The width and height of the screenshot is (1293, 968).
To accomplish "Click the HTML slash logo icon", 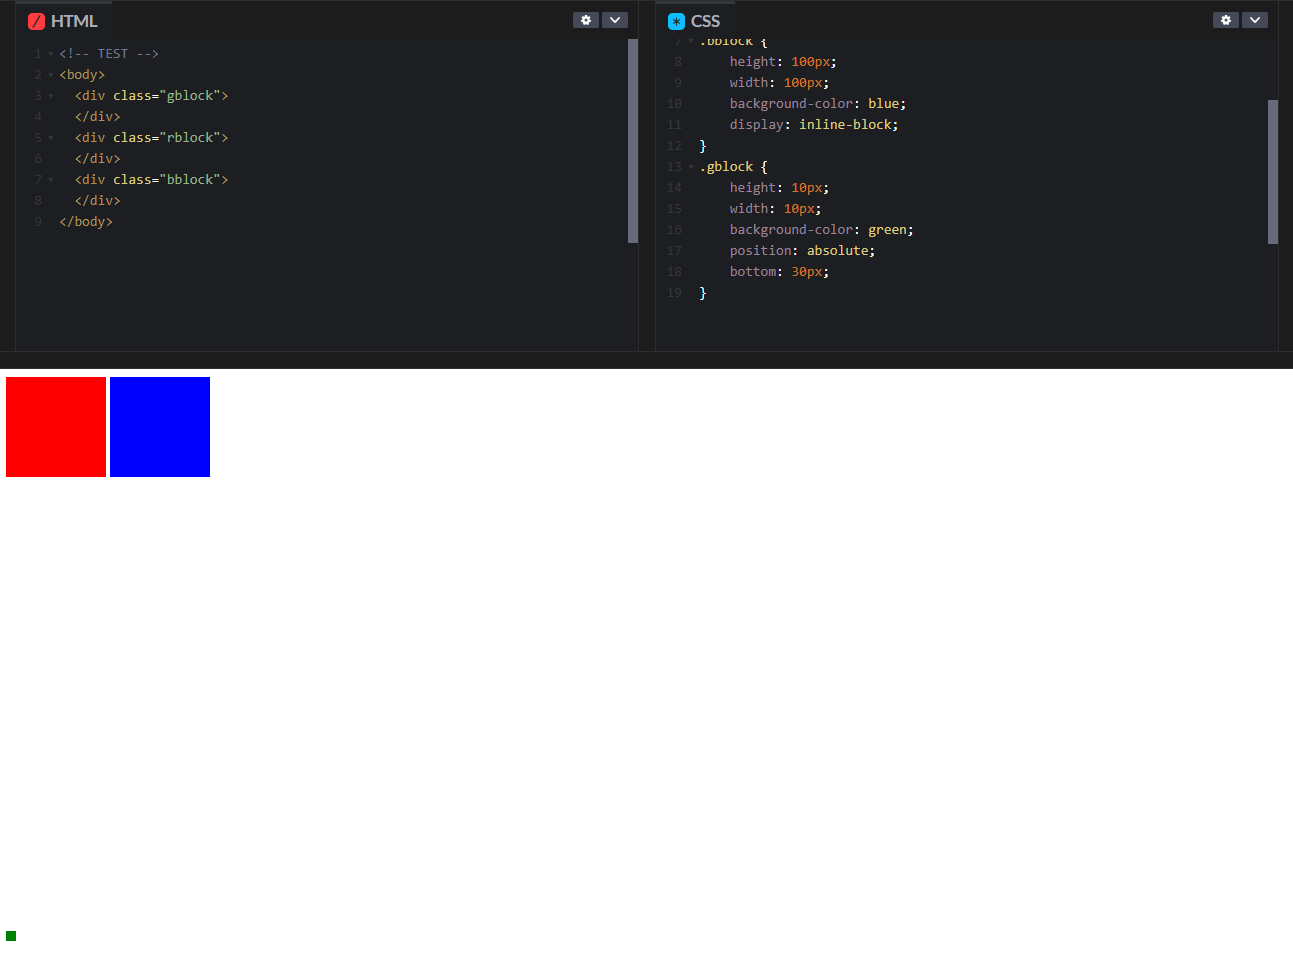I will point(36,21).
